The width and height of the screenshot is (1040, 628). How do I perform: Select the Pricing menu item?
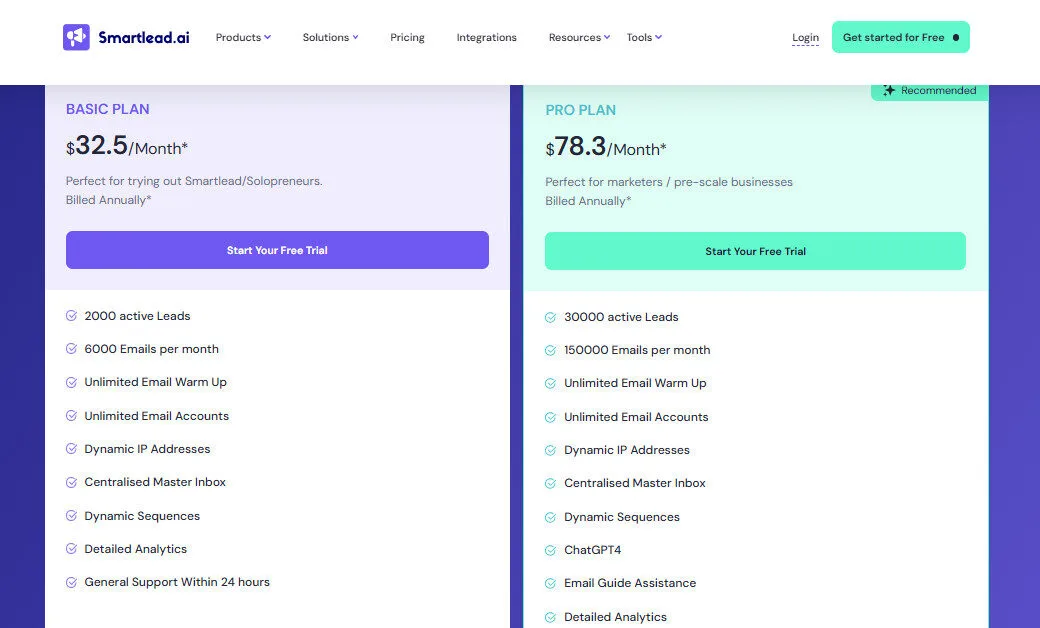point(407,37)
